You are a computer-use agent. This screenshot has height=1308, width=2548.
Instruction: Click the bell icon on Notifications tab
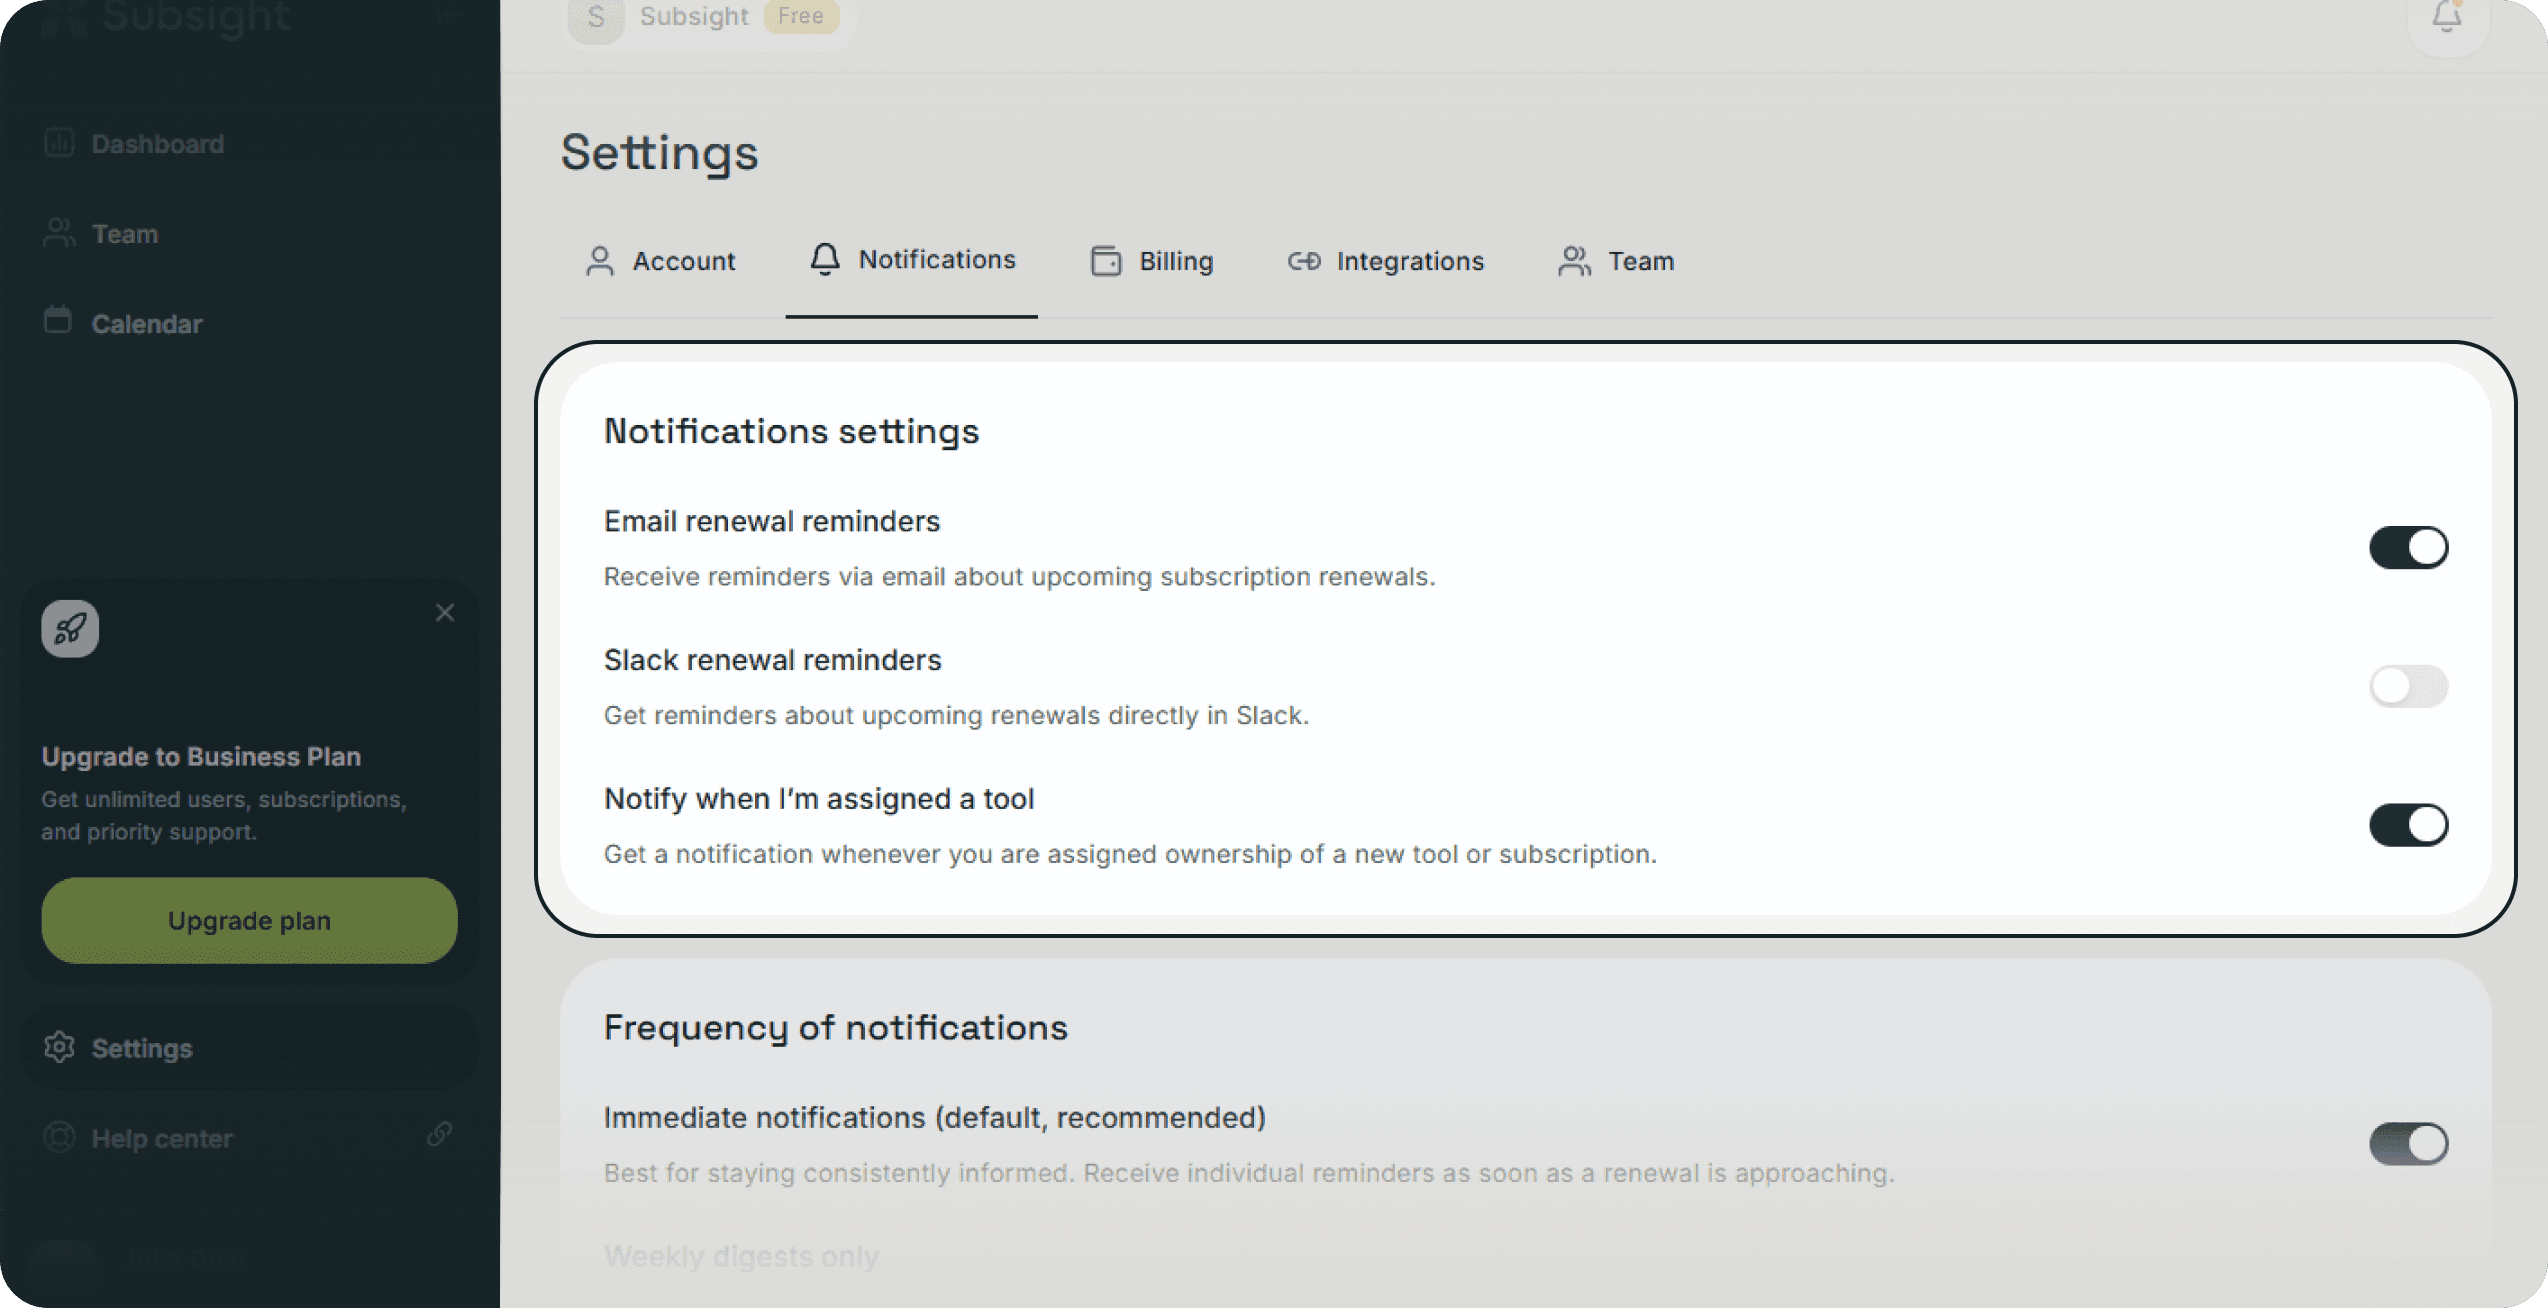pos(825,259)
